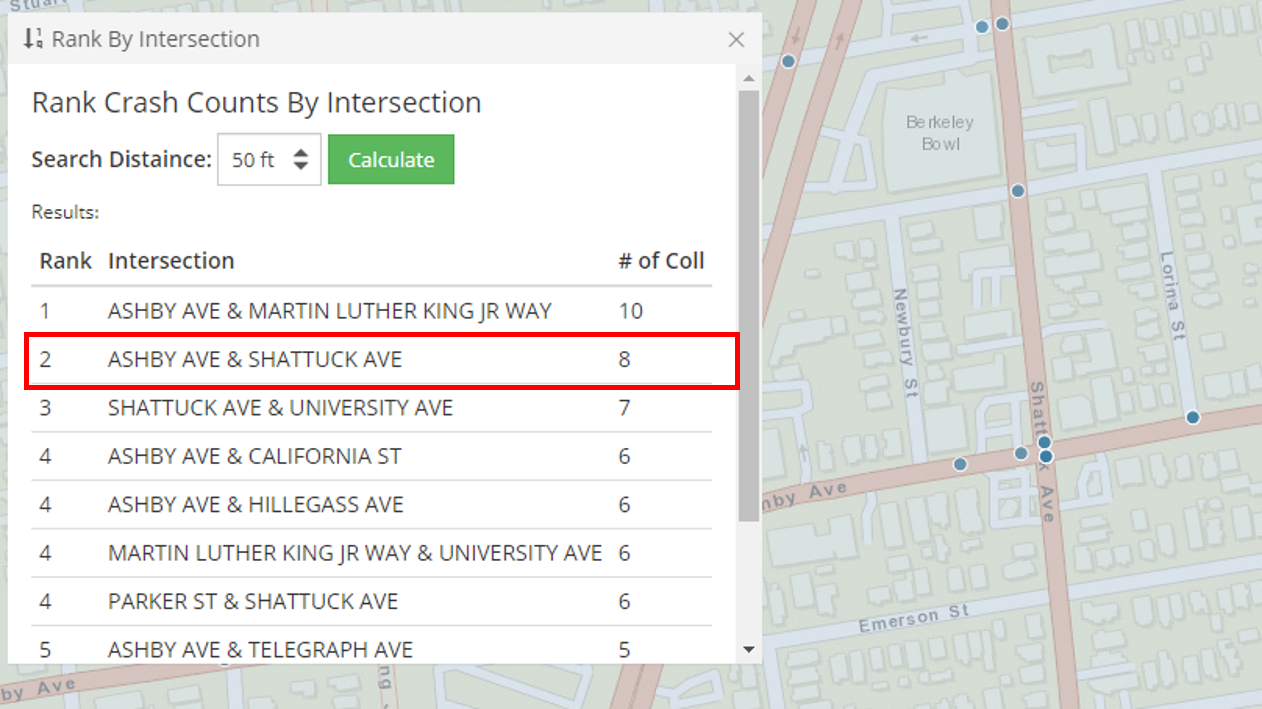Click the results list scrollbar thumb
This screenshot has width=1262, height=709.
(748, 305)
